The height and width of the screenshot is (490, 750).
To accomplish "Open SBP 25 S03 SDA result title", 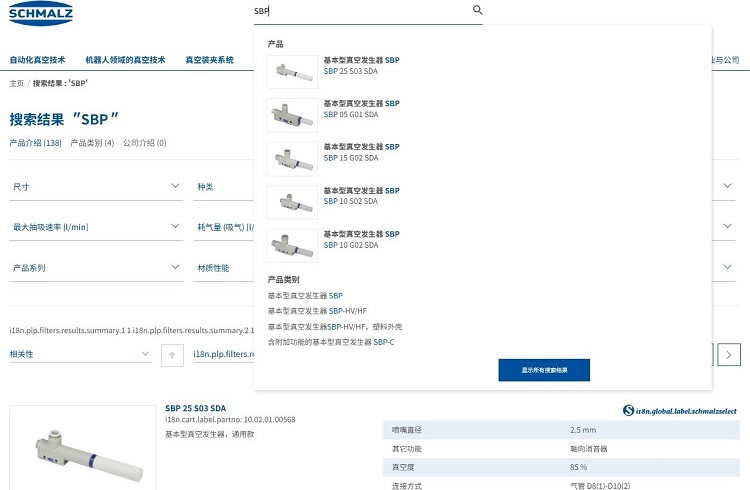I will [x=196, y=408].
